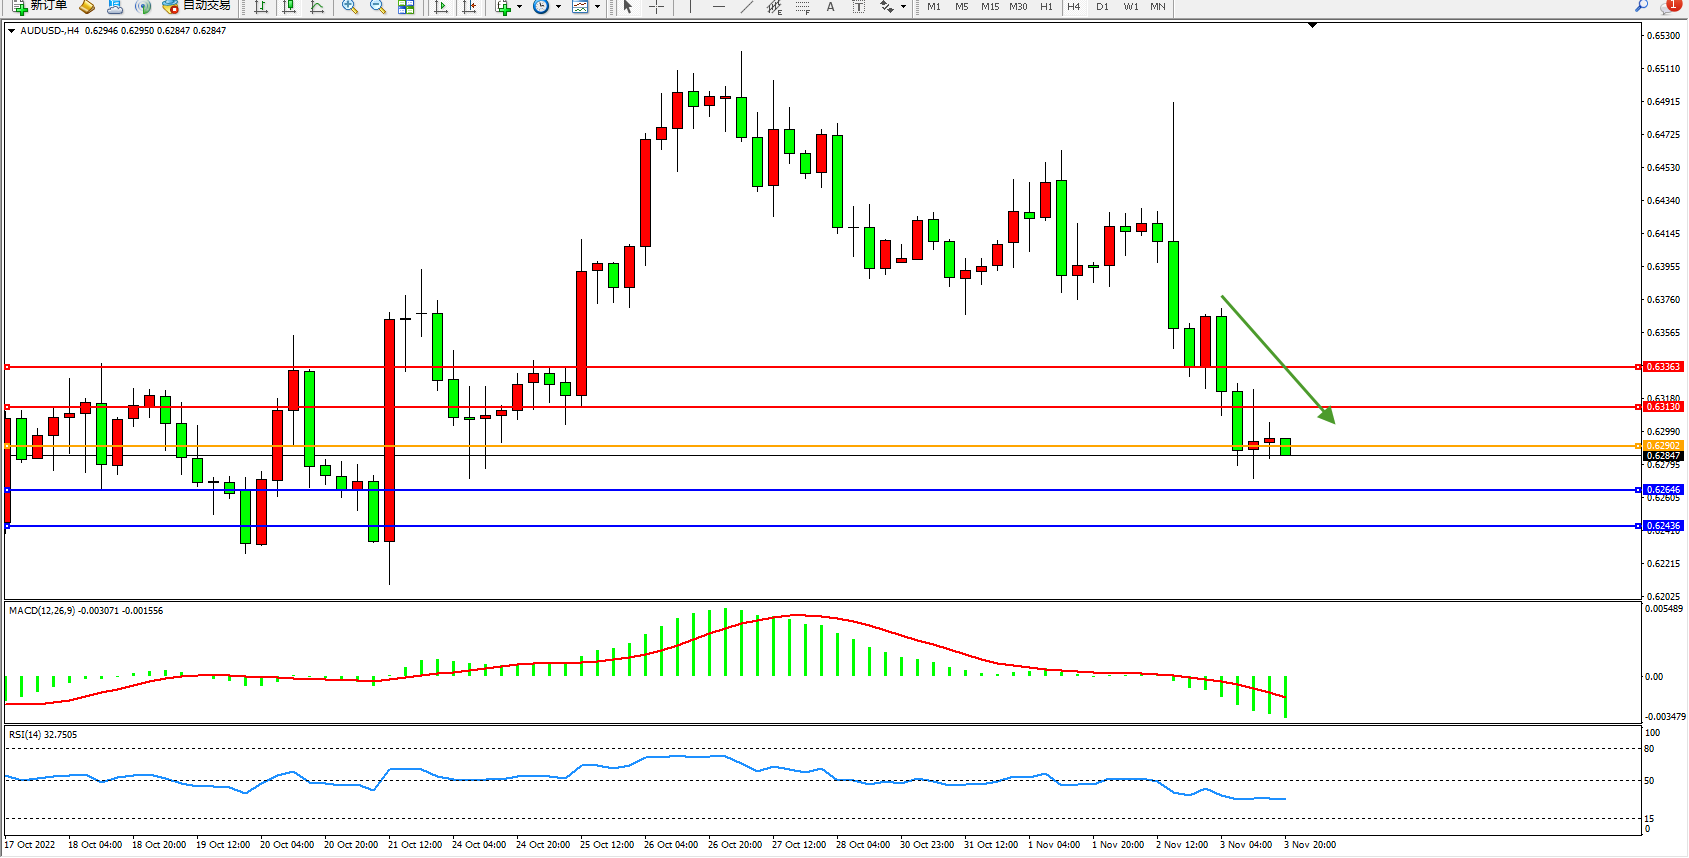Select the M15 timeframe button
Viewport: 1689px width, 858px height.
click(x=989, y=7)
